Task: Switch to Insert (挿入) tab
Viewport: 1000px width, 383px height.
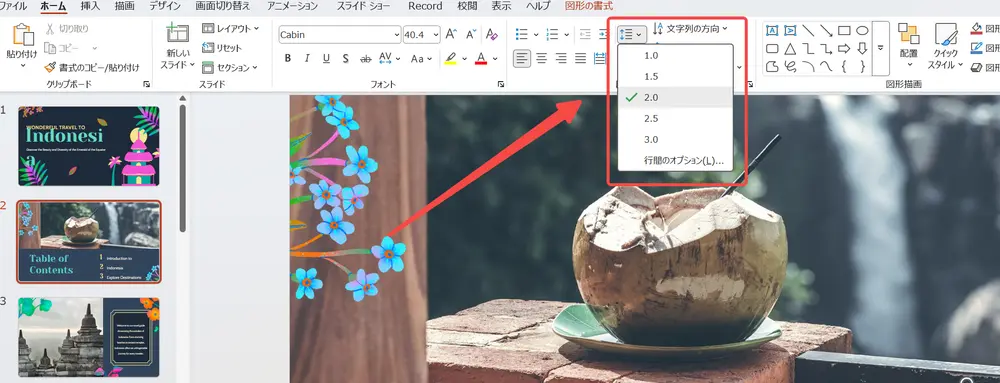Action: [x=91, y=6]
